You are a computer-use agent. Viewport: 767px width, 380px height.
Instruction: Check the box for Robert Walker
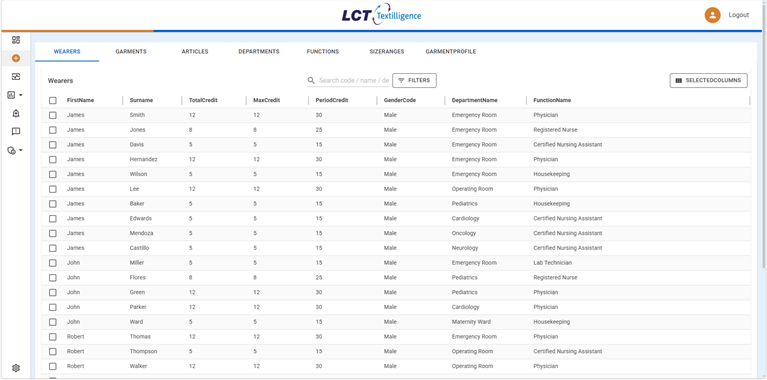click(53, 366)
